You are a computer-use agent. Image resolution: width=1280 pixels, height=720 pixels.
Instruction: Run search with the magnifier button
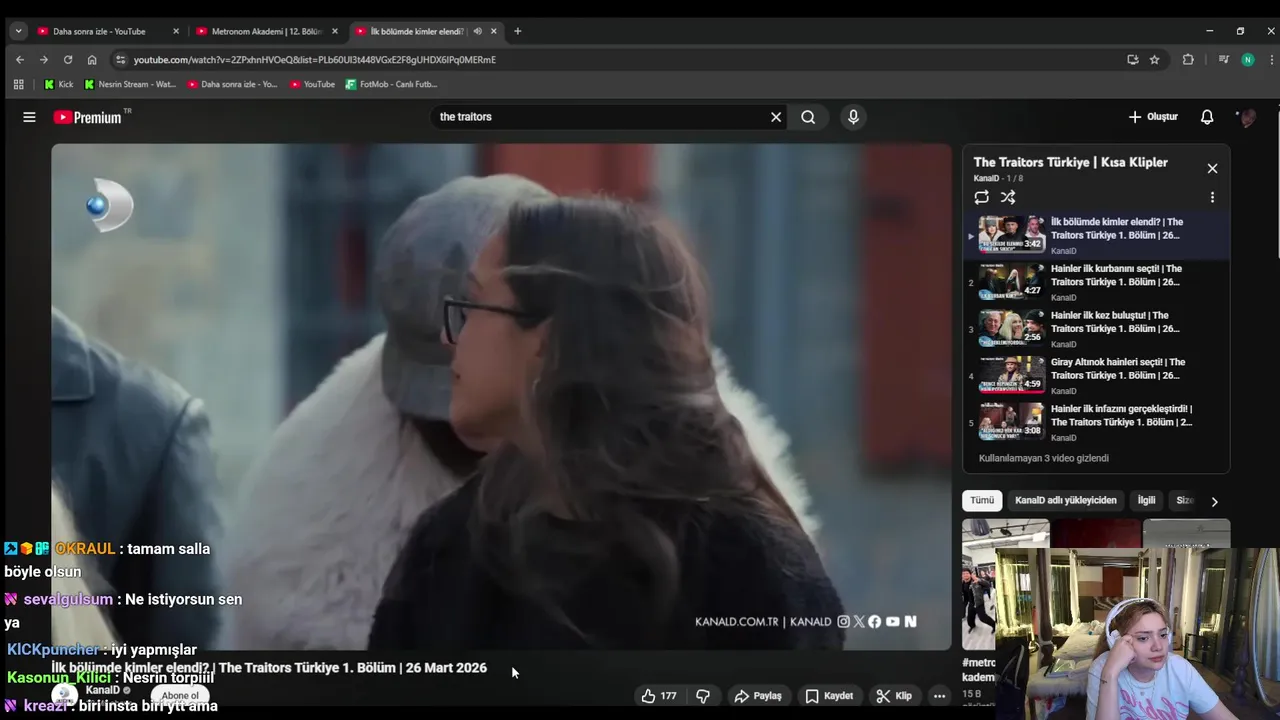click(x=808, y=117)
